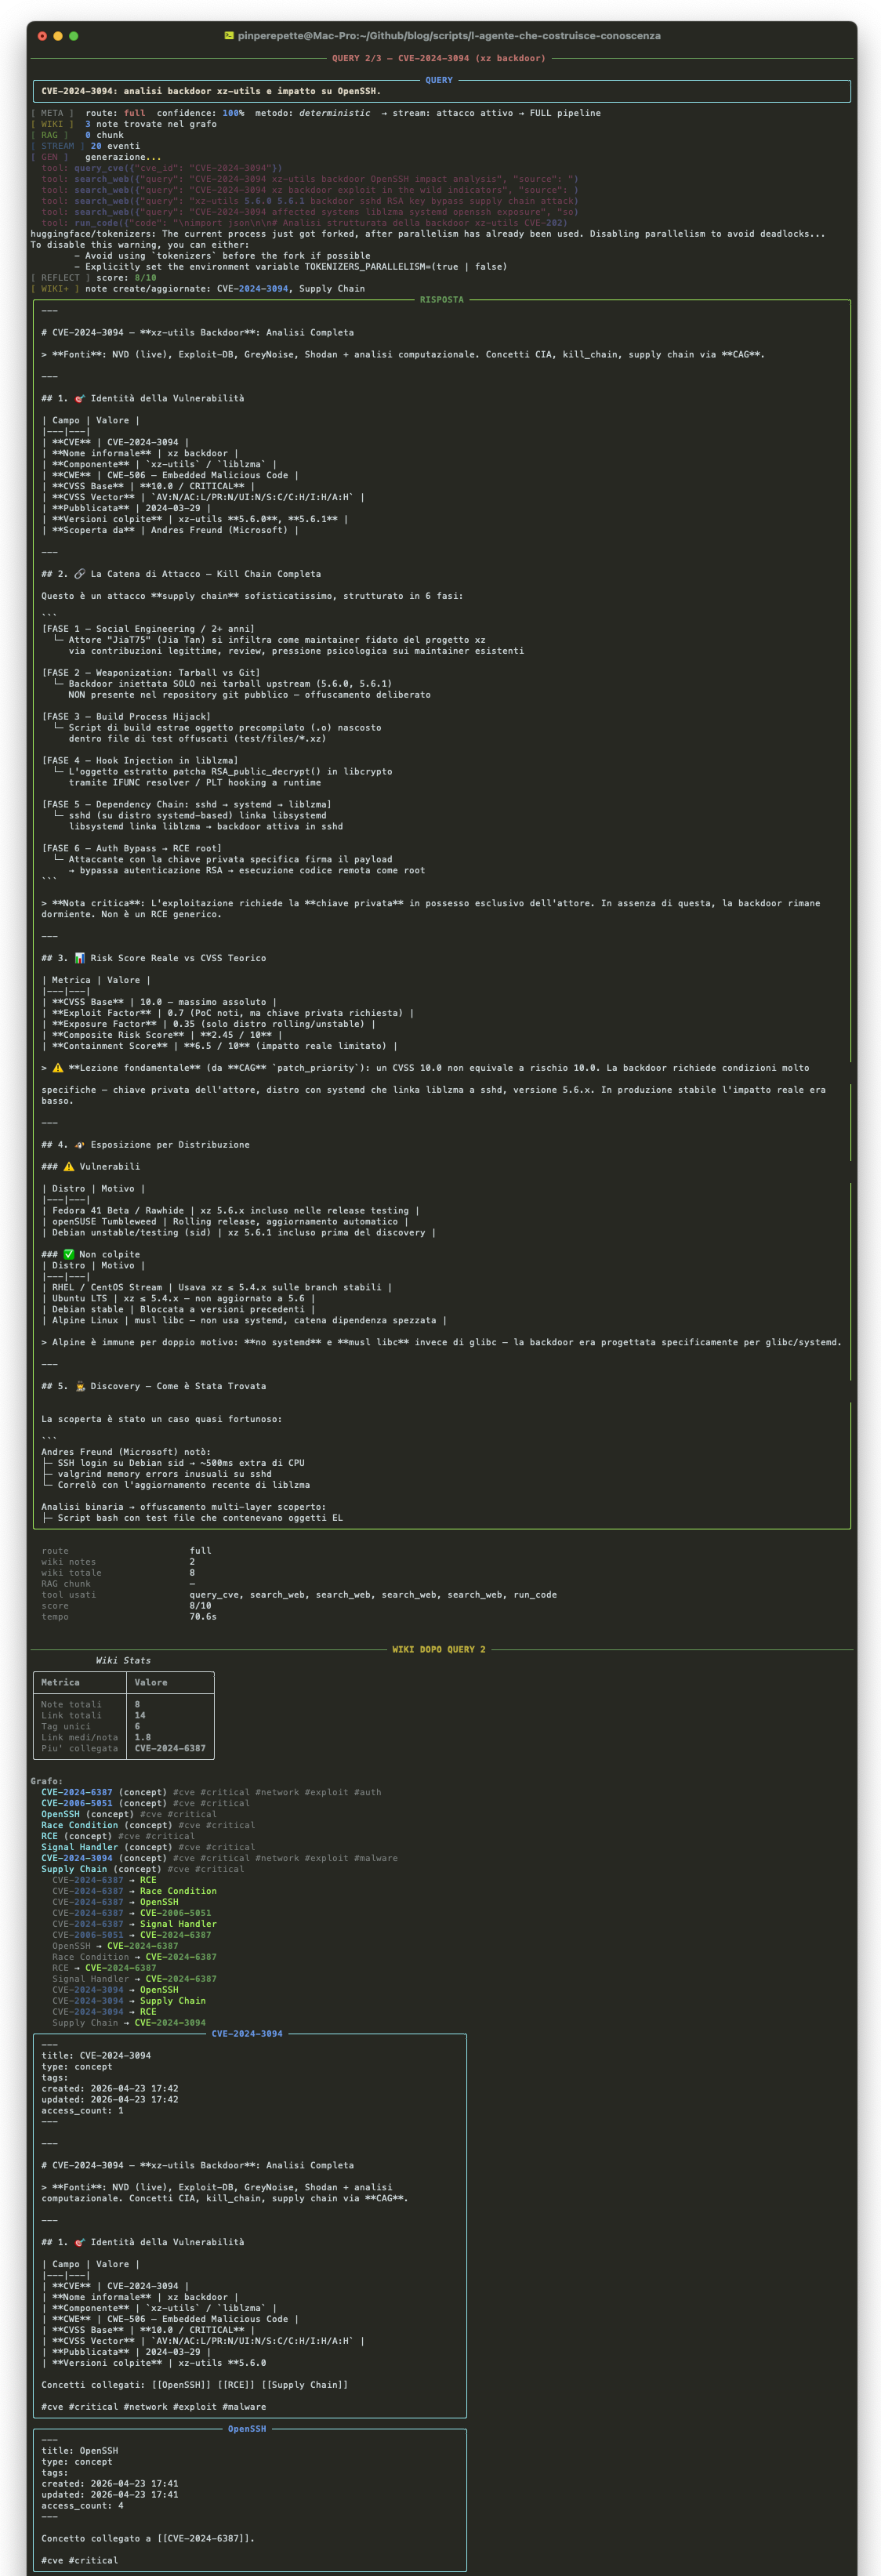This screenshot has height=2576, width=881.
Task: Select the 'Containment Score' 6.5 / 10 row
Action: coord(220,1046)
